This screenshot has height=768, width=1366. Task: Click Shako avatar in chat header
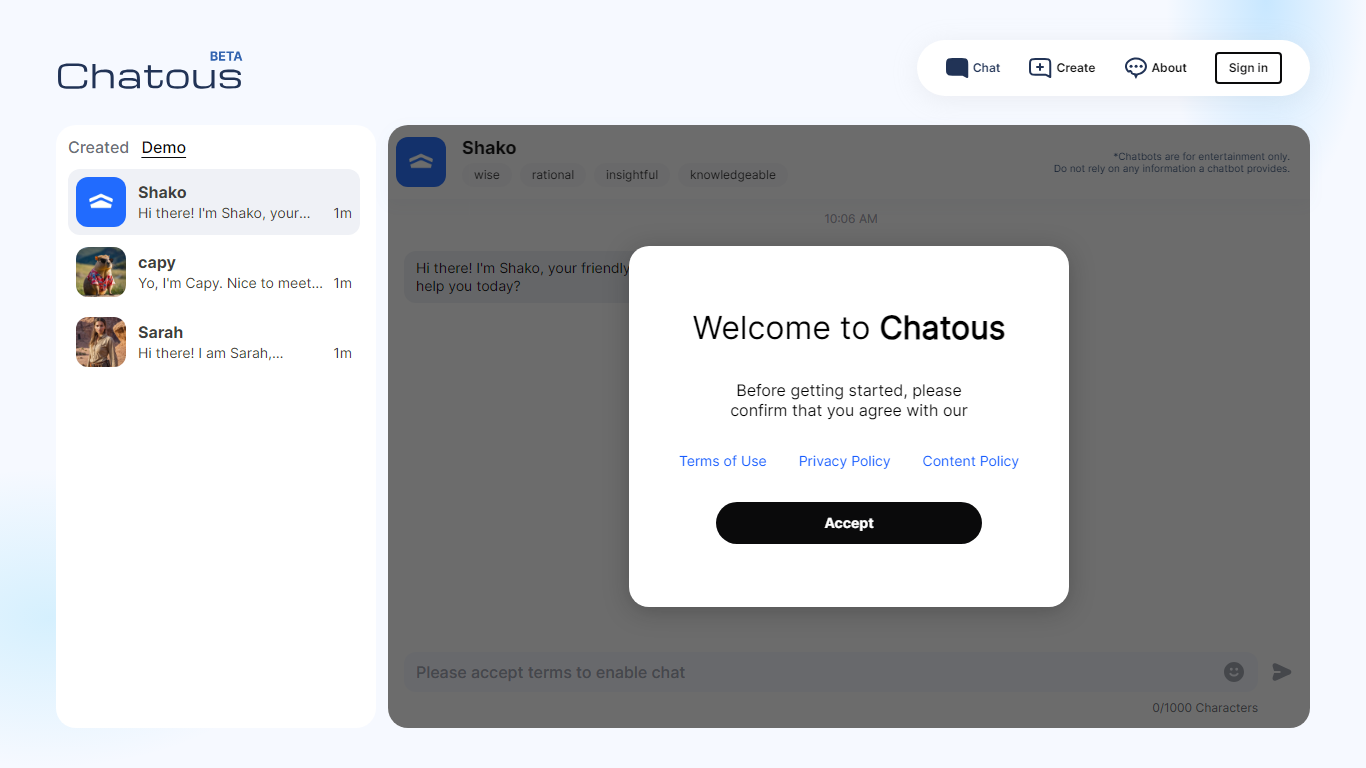pyautogui.click(x=421, y=162)
